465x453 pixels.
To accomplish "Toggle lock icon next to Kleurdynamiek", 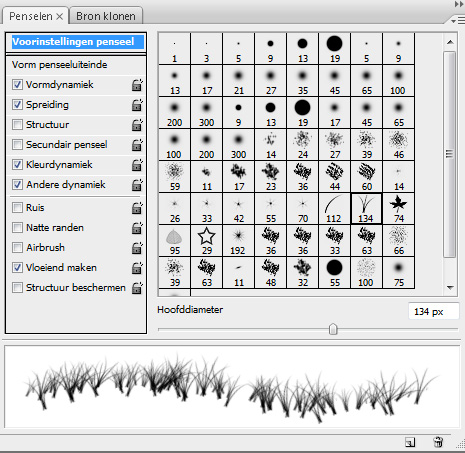I will pyautogui.click(x=137, y=165).
